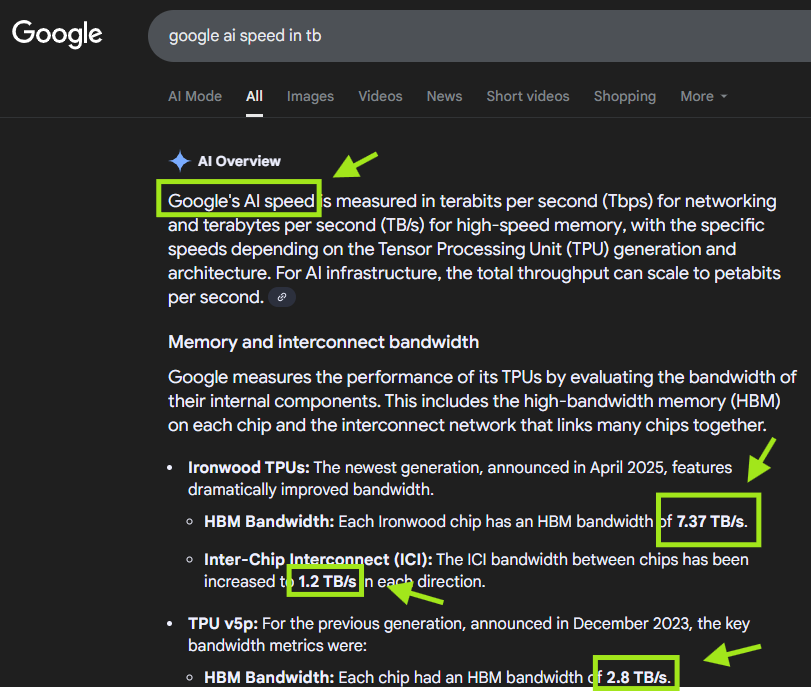Open the Images tab
This screenshot has width=811, height=691.
[x=310, y=96]
